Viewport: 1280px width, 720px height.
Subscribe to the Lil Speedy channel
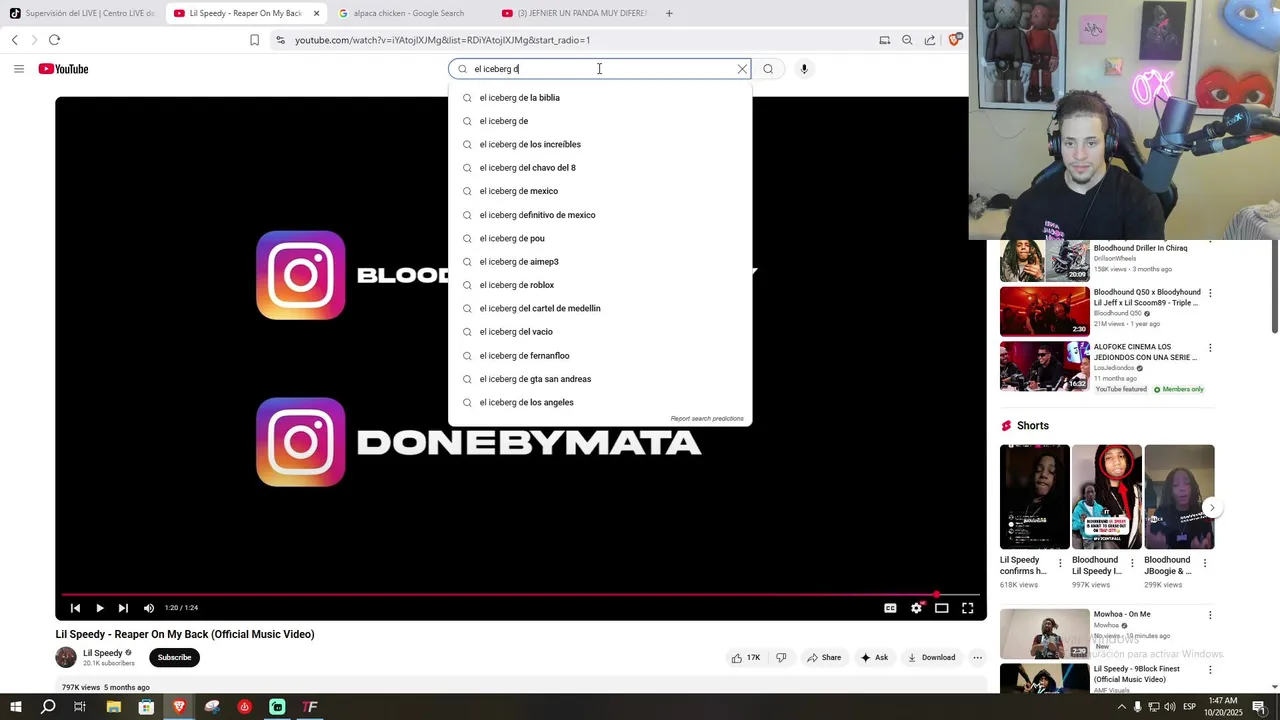click(174, 657)
